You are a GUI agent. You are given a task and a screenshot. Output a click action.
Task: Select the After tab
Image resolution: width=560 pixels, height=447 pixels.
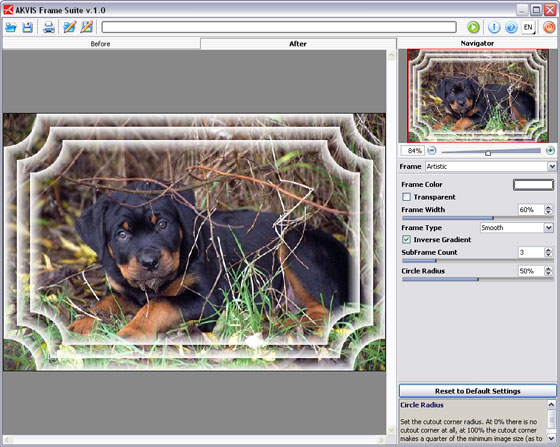[298, 44]
